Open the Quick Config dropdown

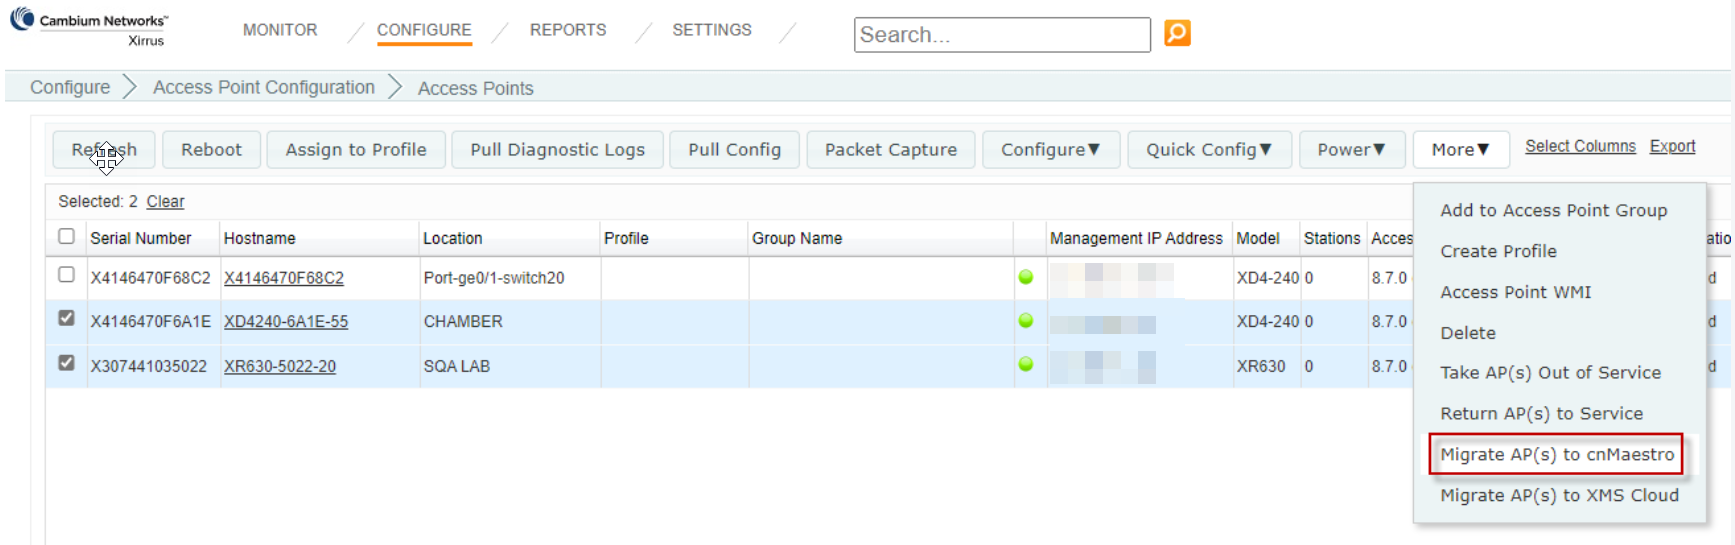pyautogui.click(x=1209, y=149)
